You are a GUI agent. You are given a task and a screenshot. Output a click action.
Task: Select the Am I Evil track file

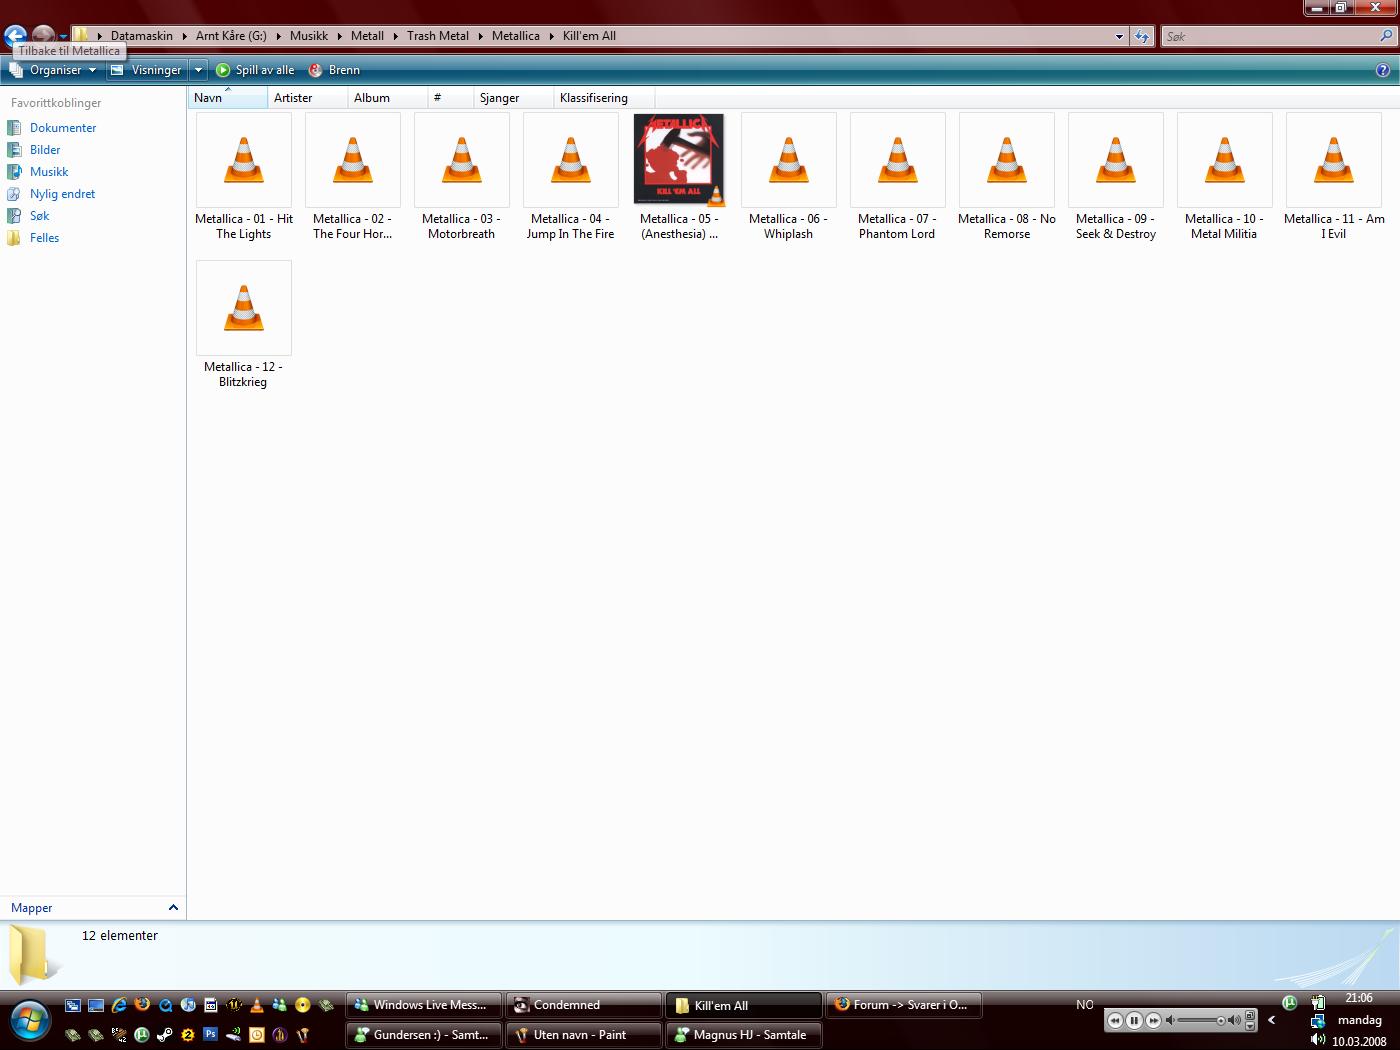1333,177
